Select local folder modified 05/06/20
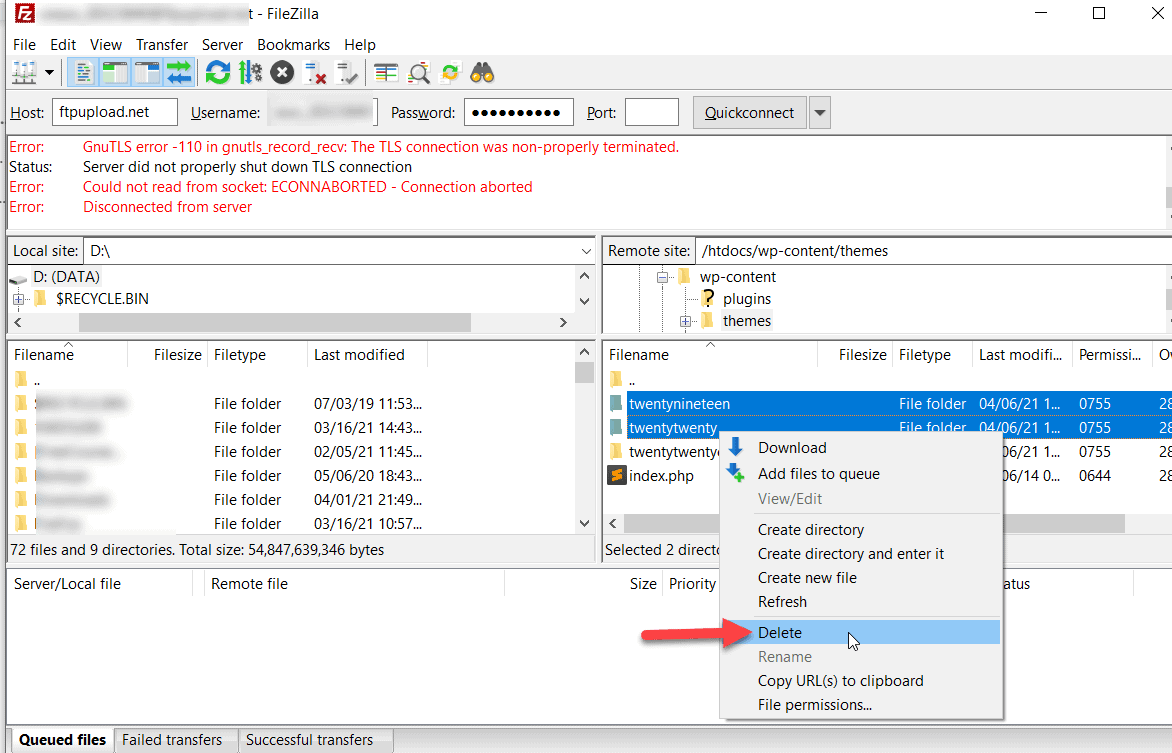1172x753 pixels. (292, 476)
